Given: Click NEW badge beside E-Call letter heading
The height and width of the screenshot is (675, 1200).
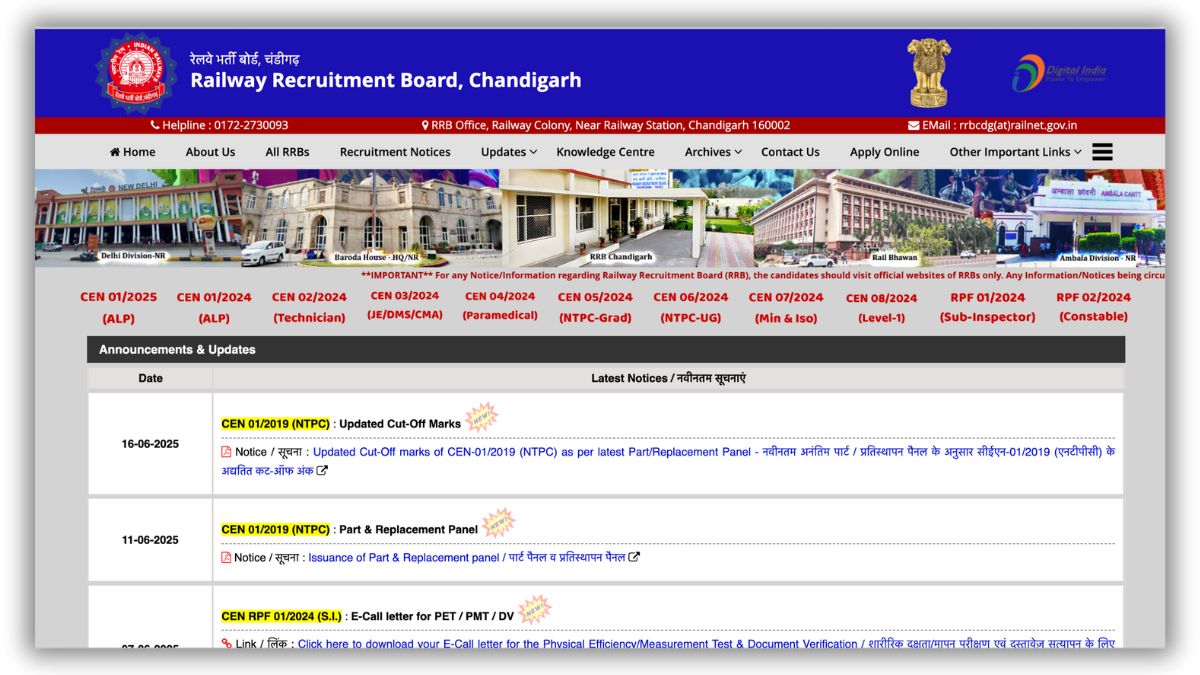Looking at the screenshot, I should [535, 610].
